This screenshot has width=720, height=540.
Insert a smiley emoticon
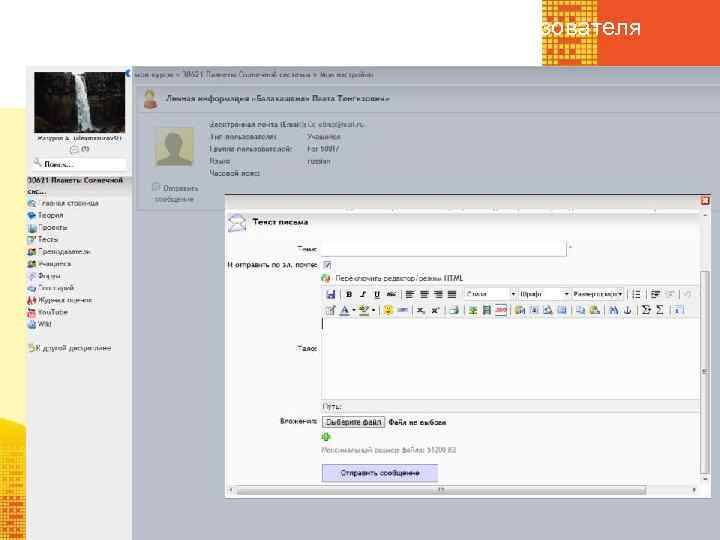tap(388, 310)
